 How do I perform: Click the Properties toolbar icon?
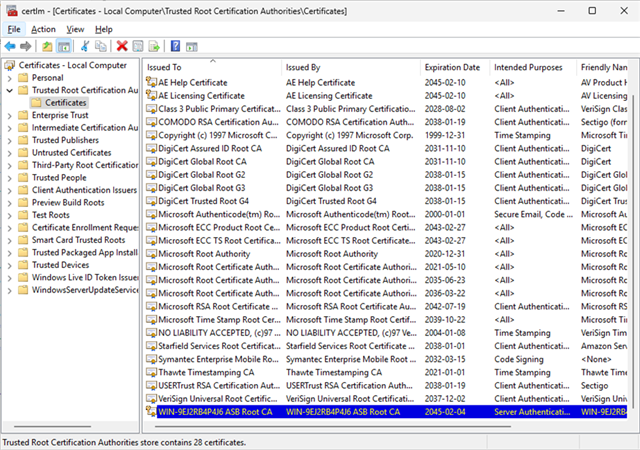pos(138,47)
